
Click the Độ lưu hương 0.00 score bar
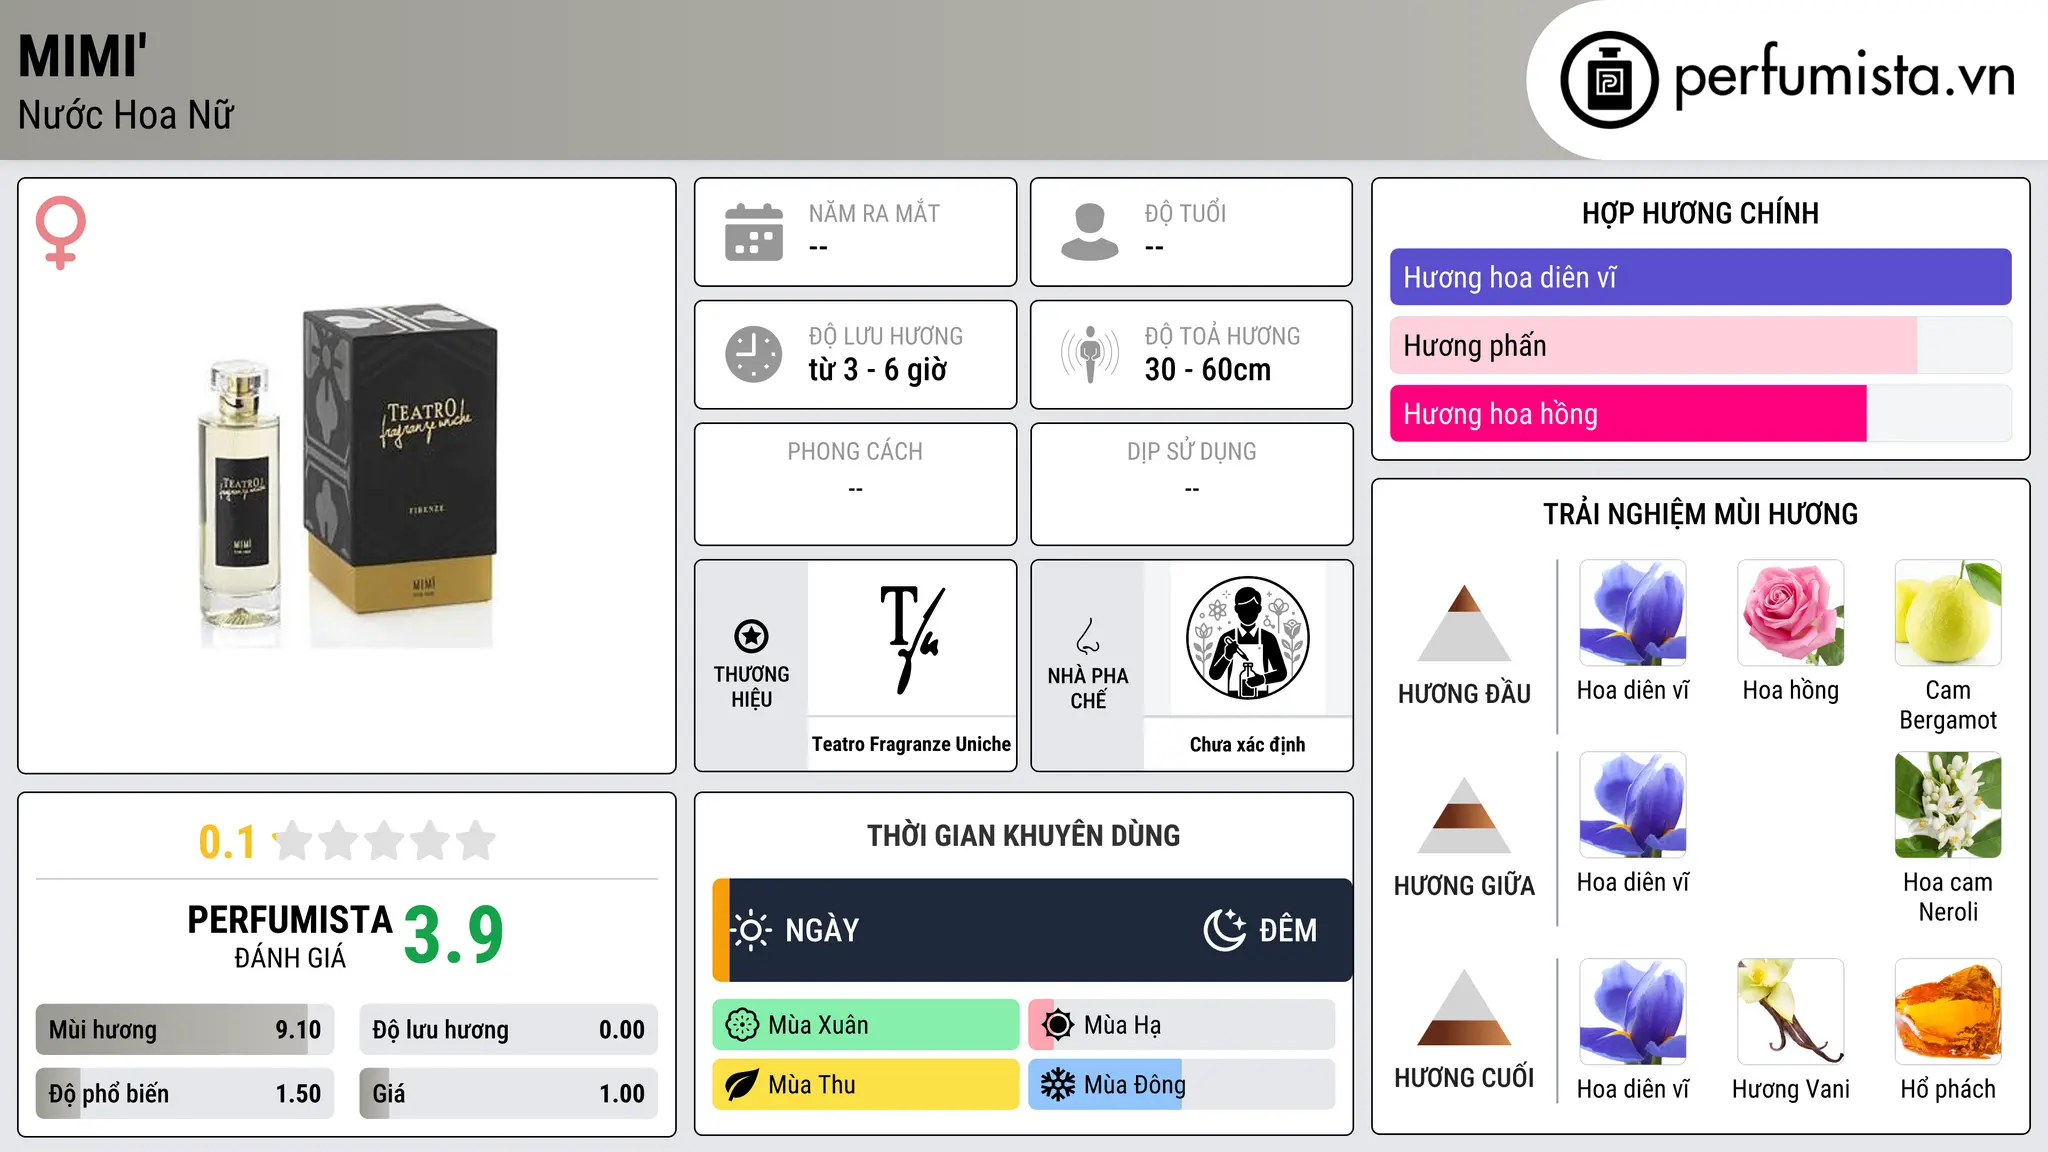[508, 1029]
